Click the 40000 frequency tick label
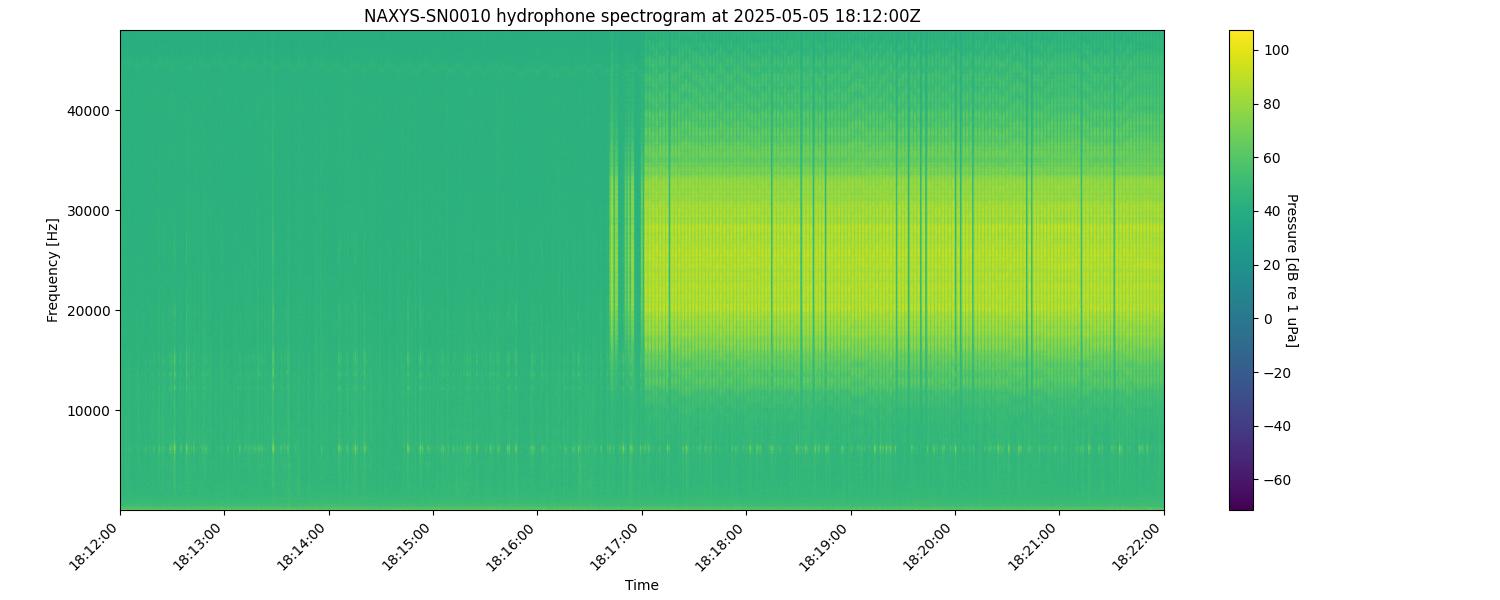The height and width of the screenshot is (600, 1500). [x=91, y=110]
